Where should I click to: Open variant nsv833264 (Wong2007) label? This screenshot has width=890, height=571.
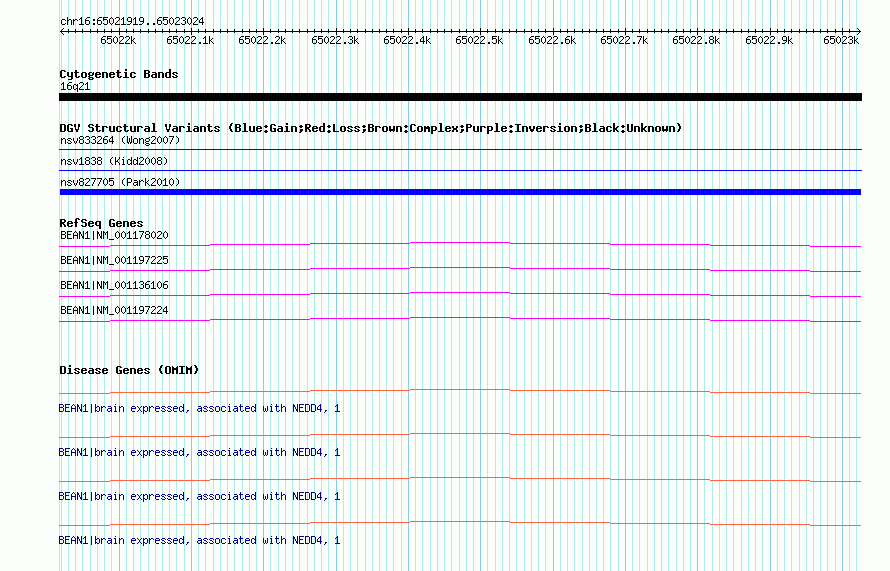[x=120, y=140]
